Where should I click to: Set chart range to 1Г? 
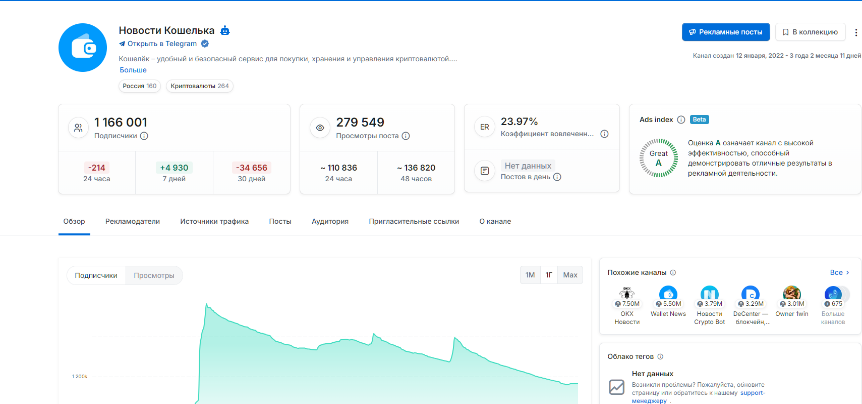(549, 275)
